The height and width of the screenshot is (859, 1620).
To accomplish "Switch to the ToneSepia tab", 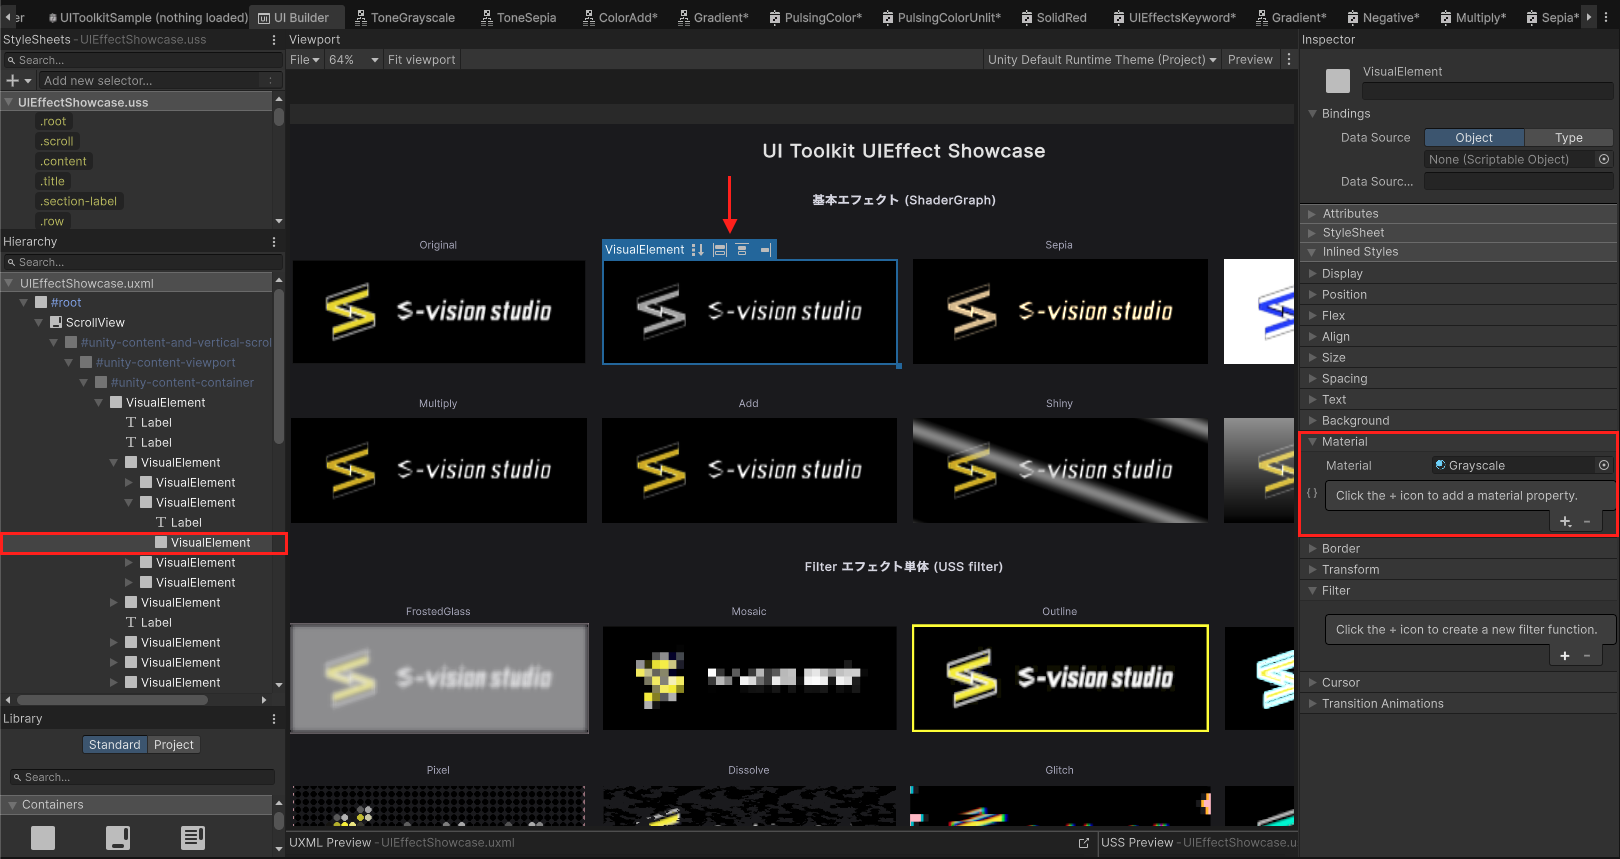I will coord(518,17).
